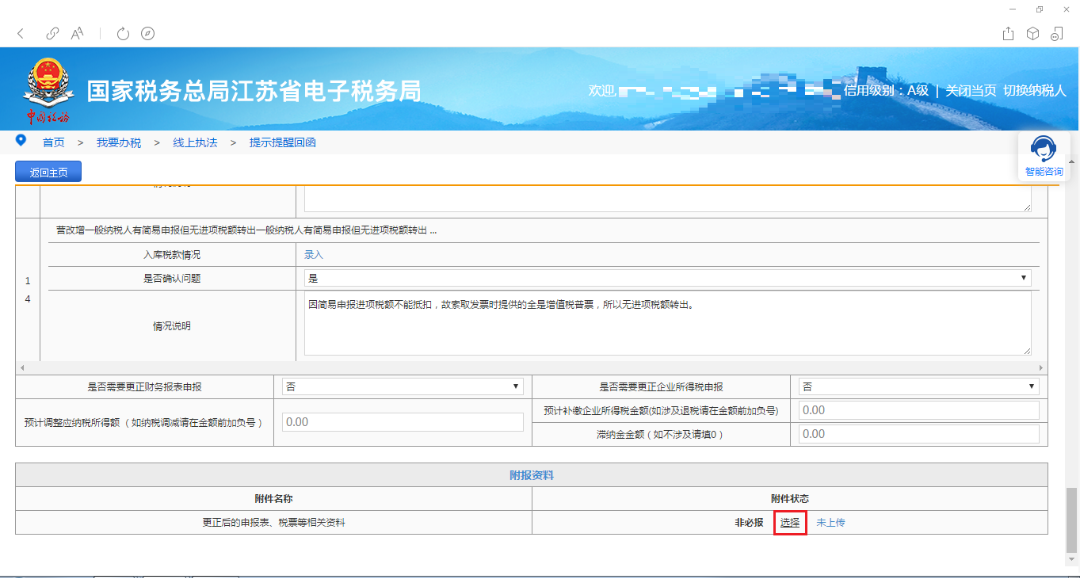The image size is (1080, 578).
Task: Click the tax bureau emblem logo
Action: coord(48,87)
